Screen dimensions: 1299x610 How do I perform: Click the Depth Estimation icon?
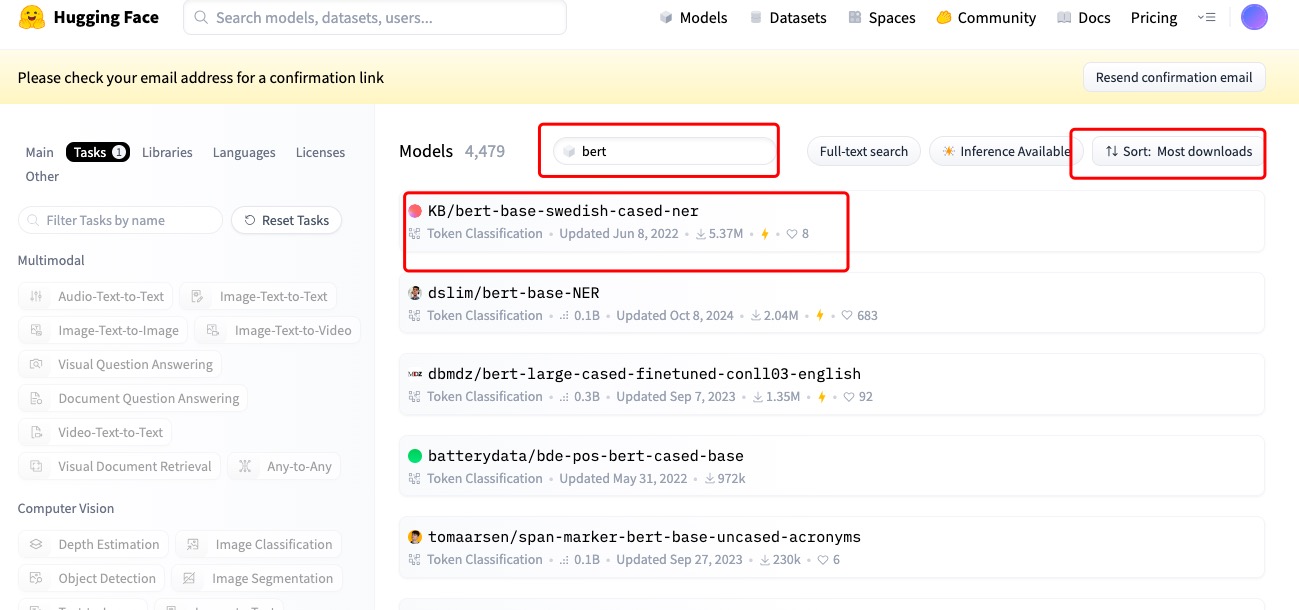36,545
